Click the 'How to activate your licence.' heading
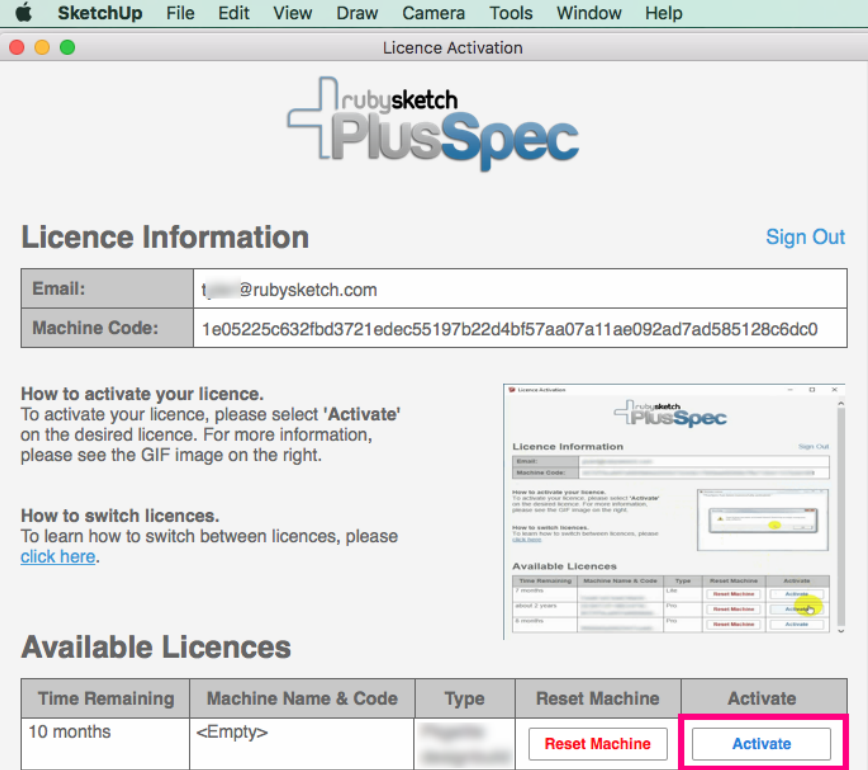This screenshot has height=770, width=868. tap(142, 394)
